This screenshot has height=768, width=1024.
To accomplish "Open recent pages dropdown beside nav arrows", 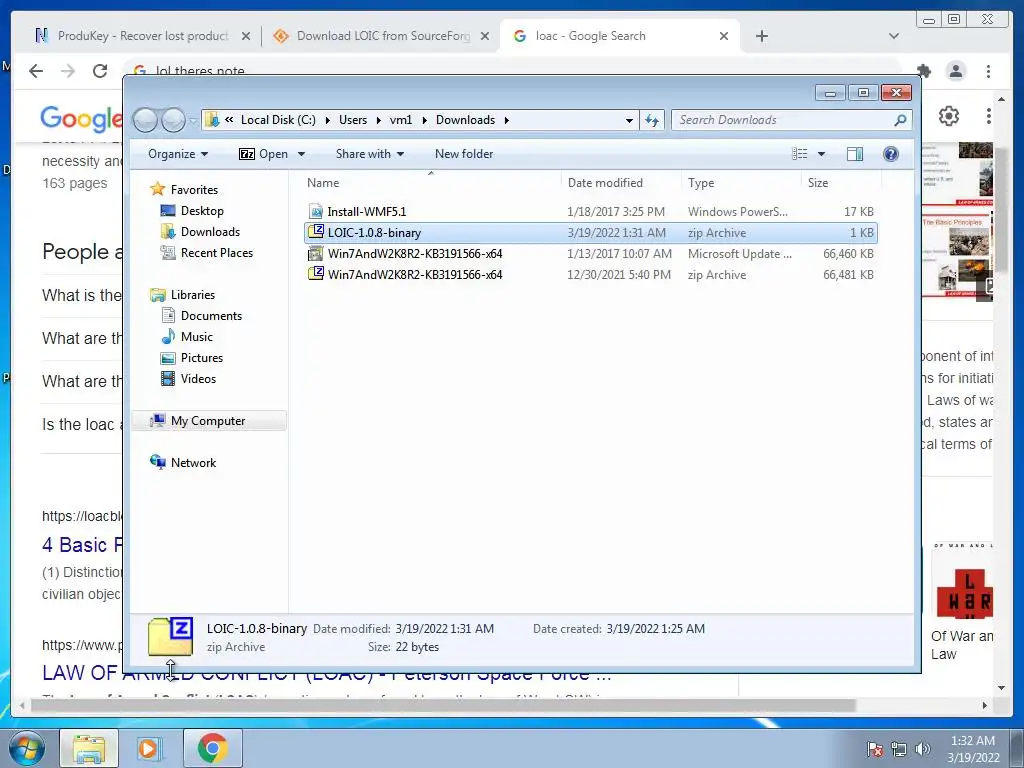I will coord(193,120).
